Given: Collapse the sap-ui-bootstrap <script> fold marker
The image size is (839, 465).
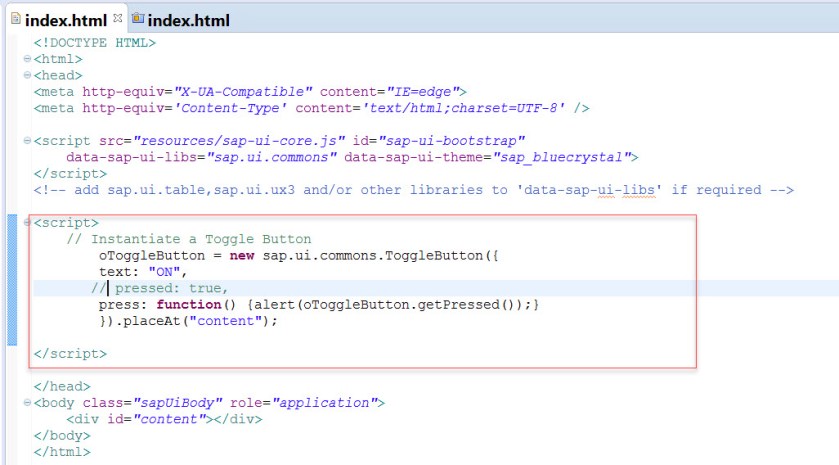Looking at the screenshot, I should click(x=27, y=141).
